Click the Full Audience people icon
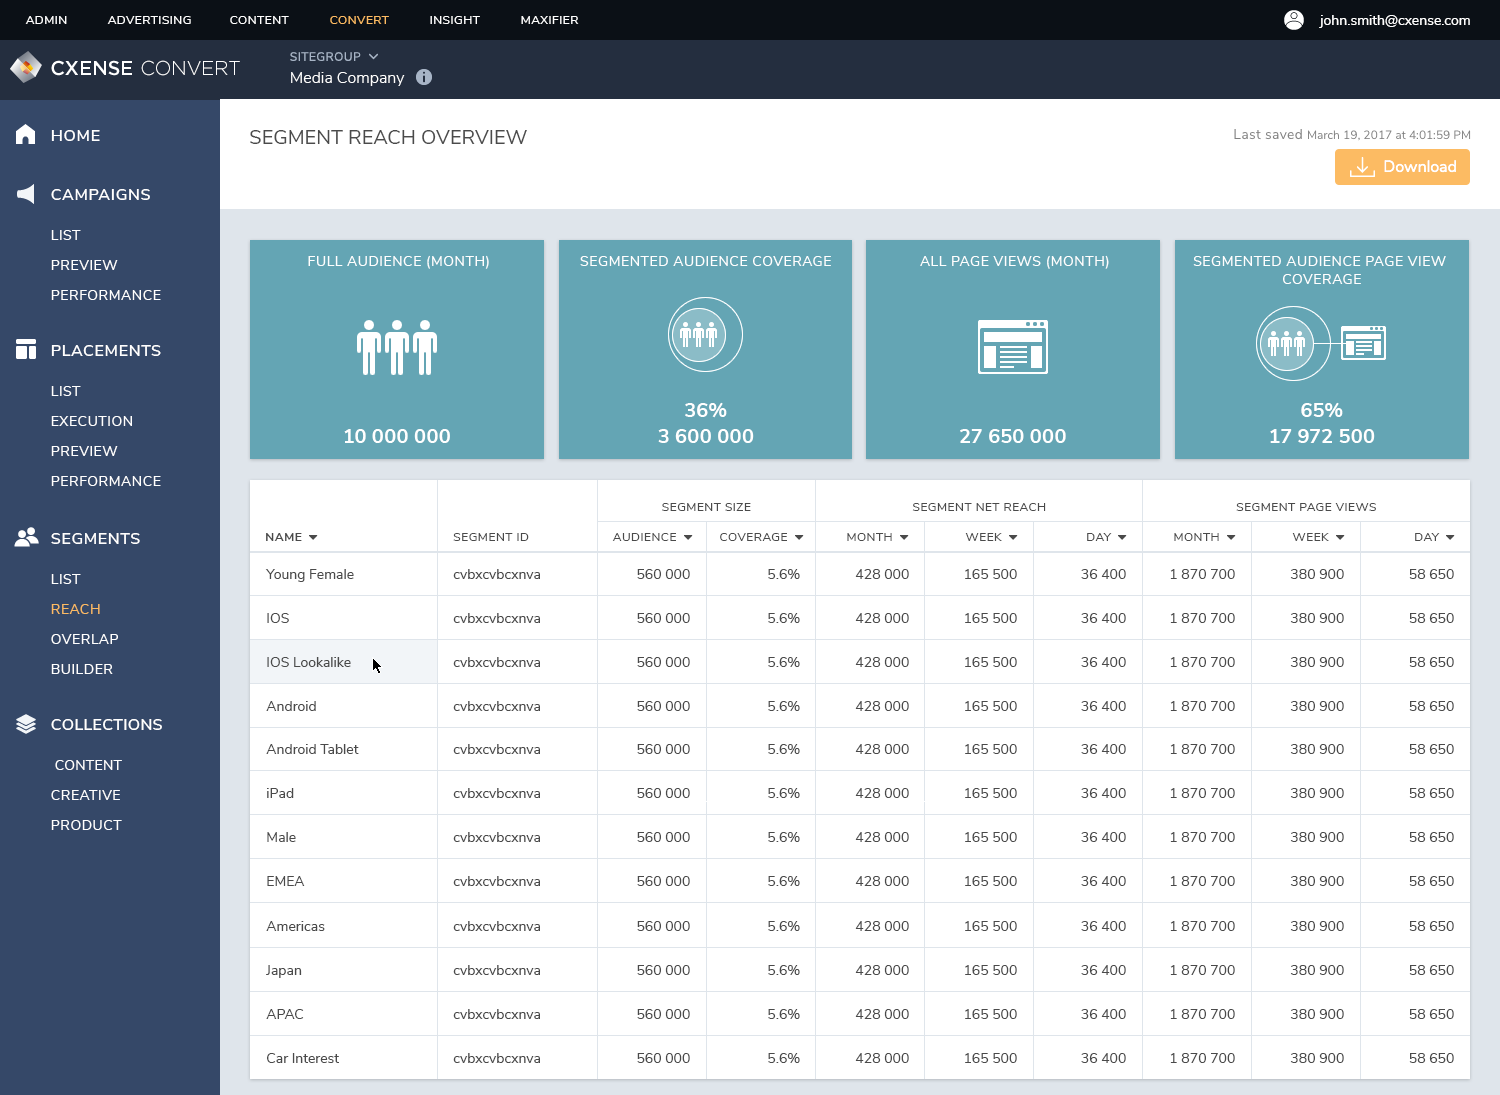The height and width of the screenshot is (1095, 1500). pos(397,348)
